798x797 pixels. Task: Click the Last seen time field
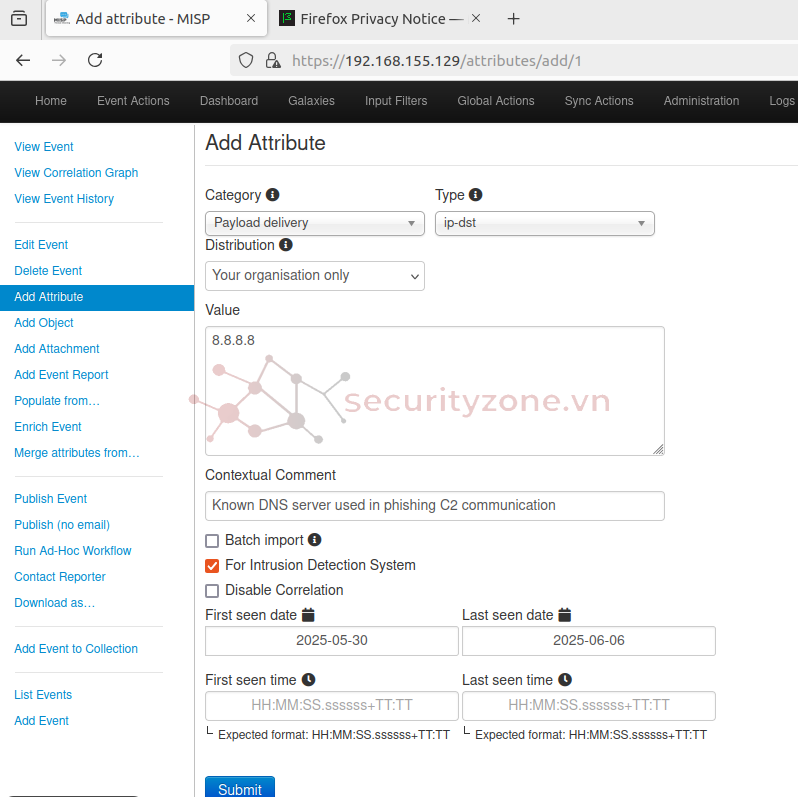tap(589, 705)
